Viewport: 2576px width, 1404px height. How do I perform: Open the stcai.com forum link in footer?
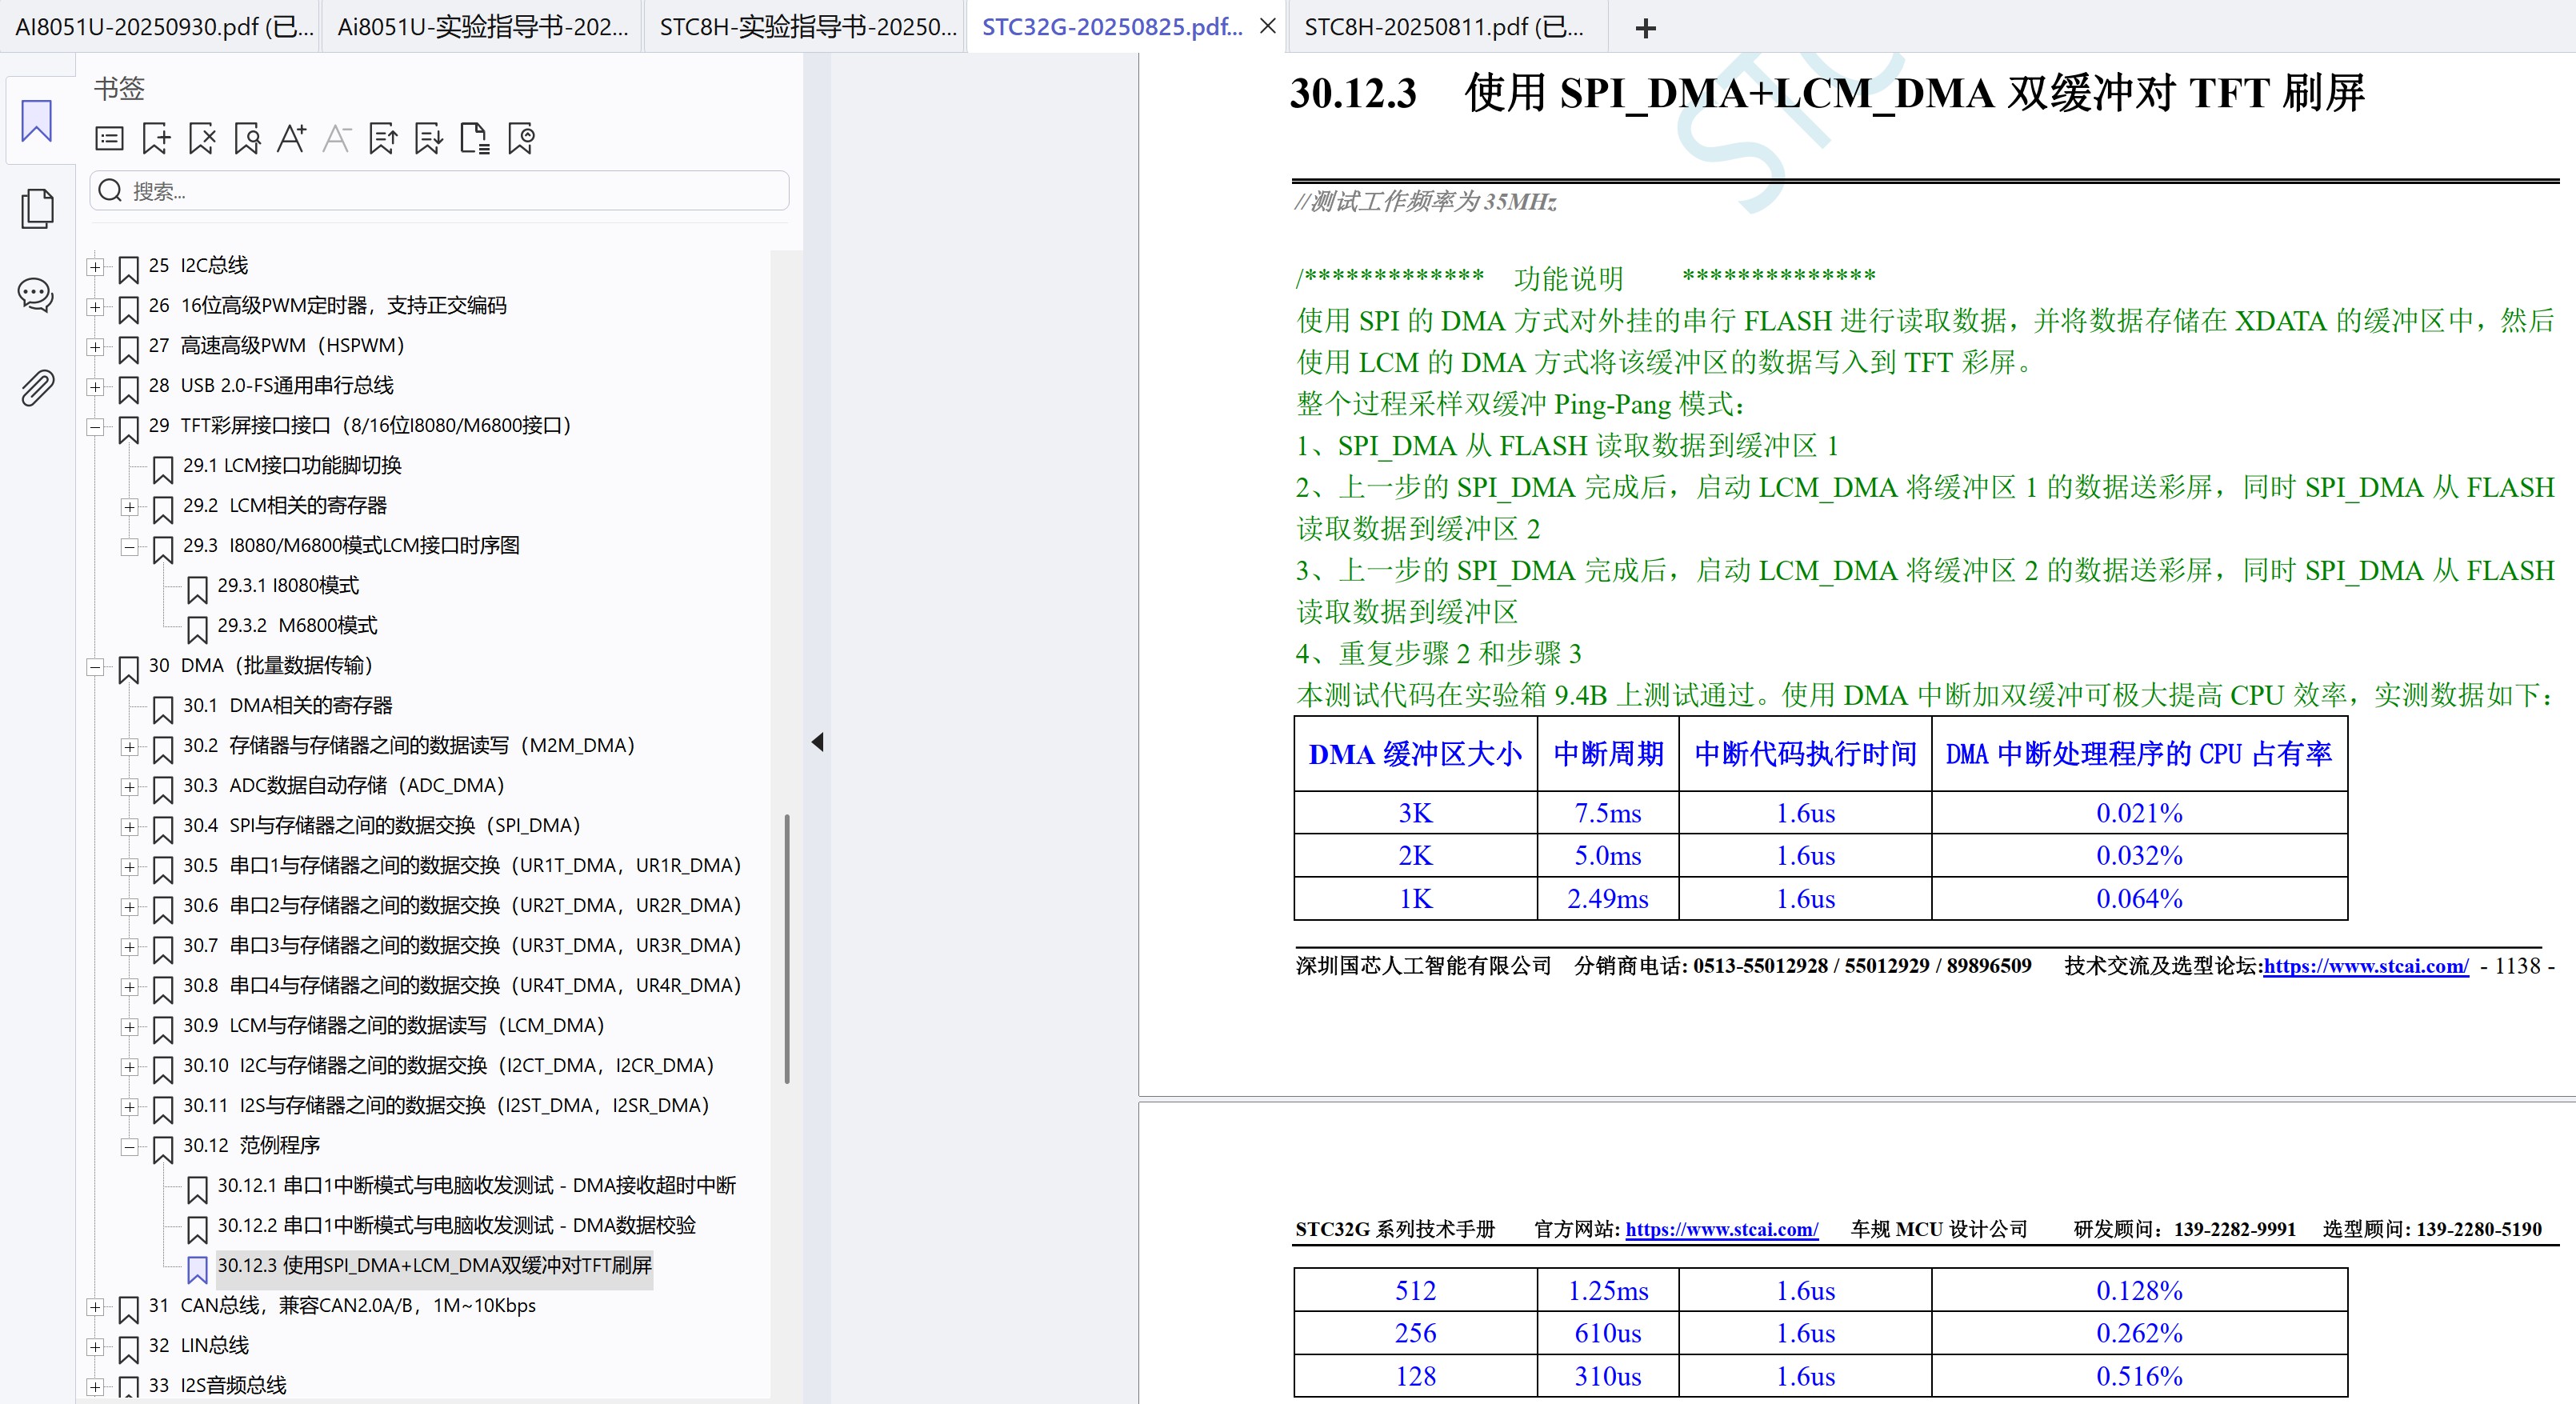pos(2365,966)
